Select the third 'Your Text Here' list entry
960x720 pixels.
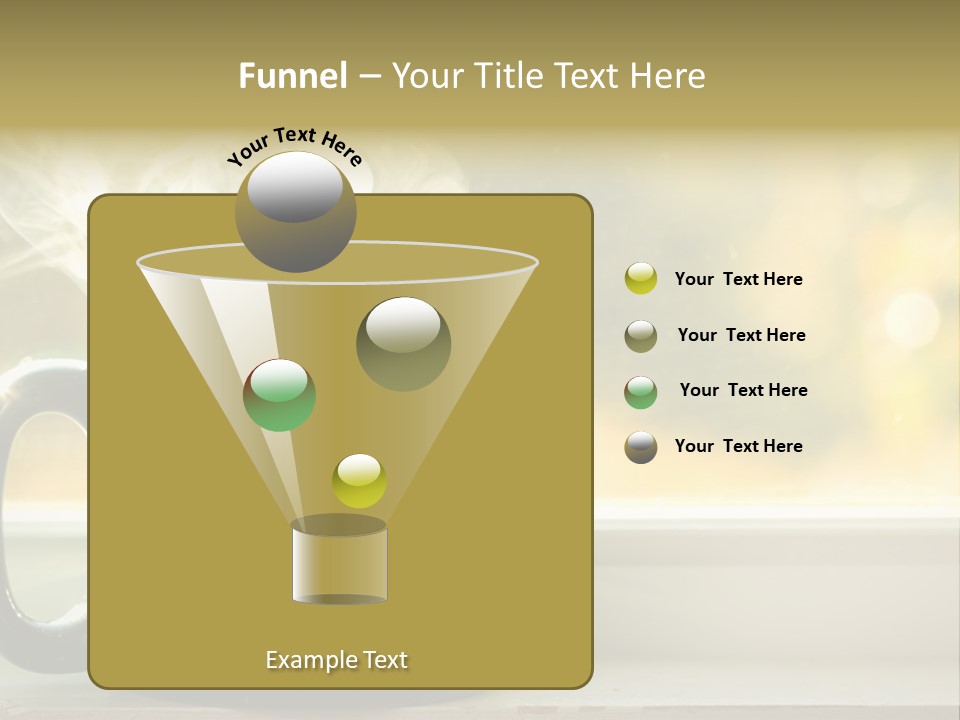coord(744,391)
